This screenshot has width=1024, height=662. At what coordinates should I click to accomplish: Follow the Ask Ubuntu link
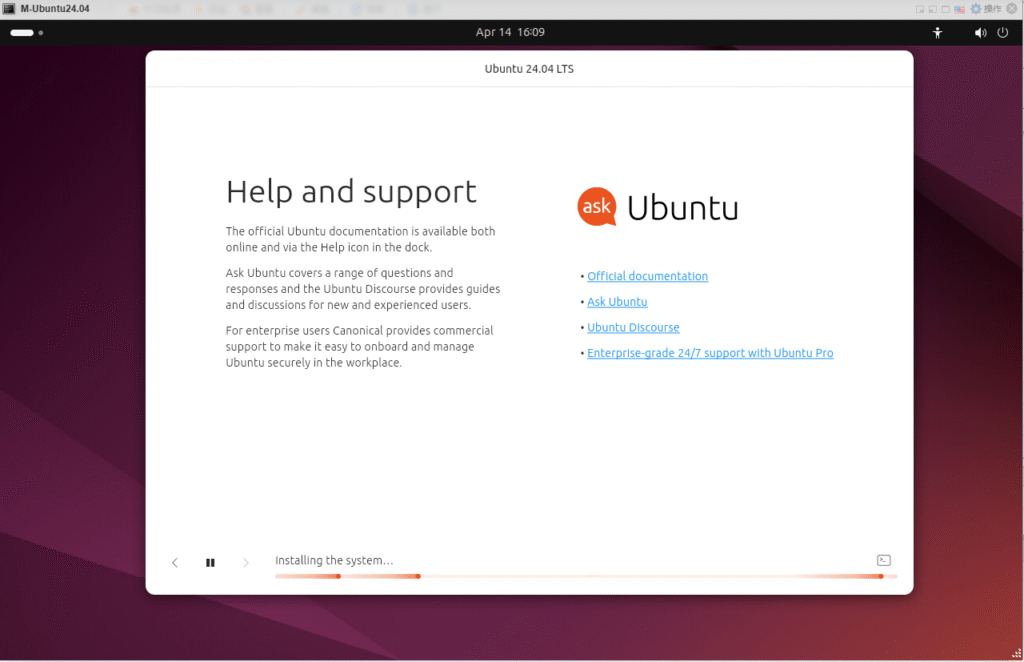point(617,302)
